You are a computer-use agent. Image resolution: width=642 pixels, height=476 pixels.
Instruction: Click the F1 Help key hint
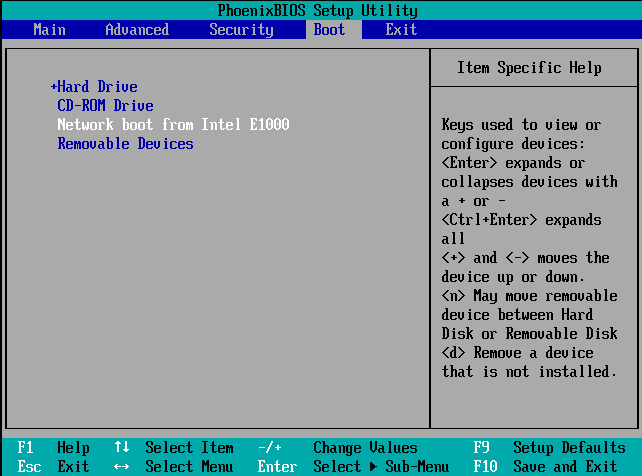coord(53,448)
